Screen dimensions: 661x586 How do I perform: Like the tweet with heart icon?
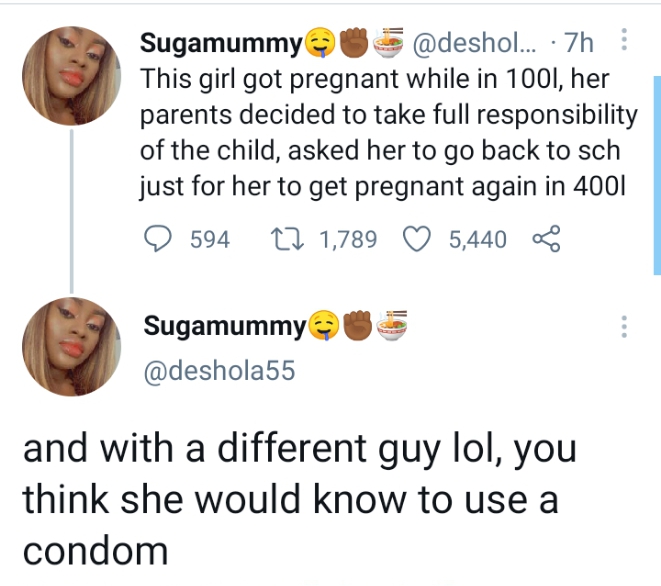[x=420, y=240]
